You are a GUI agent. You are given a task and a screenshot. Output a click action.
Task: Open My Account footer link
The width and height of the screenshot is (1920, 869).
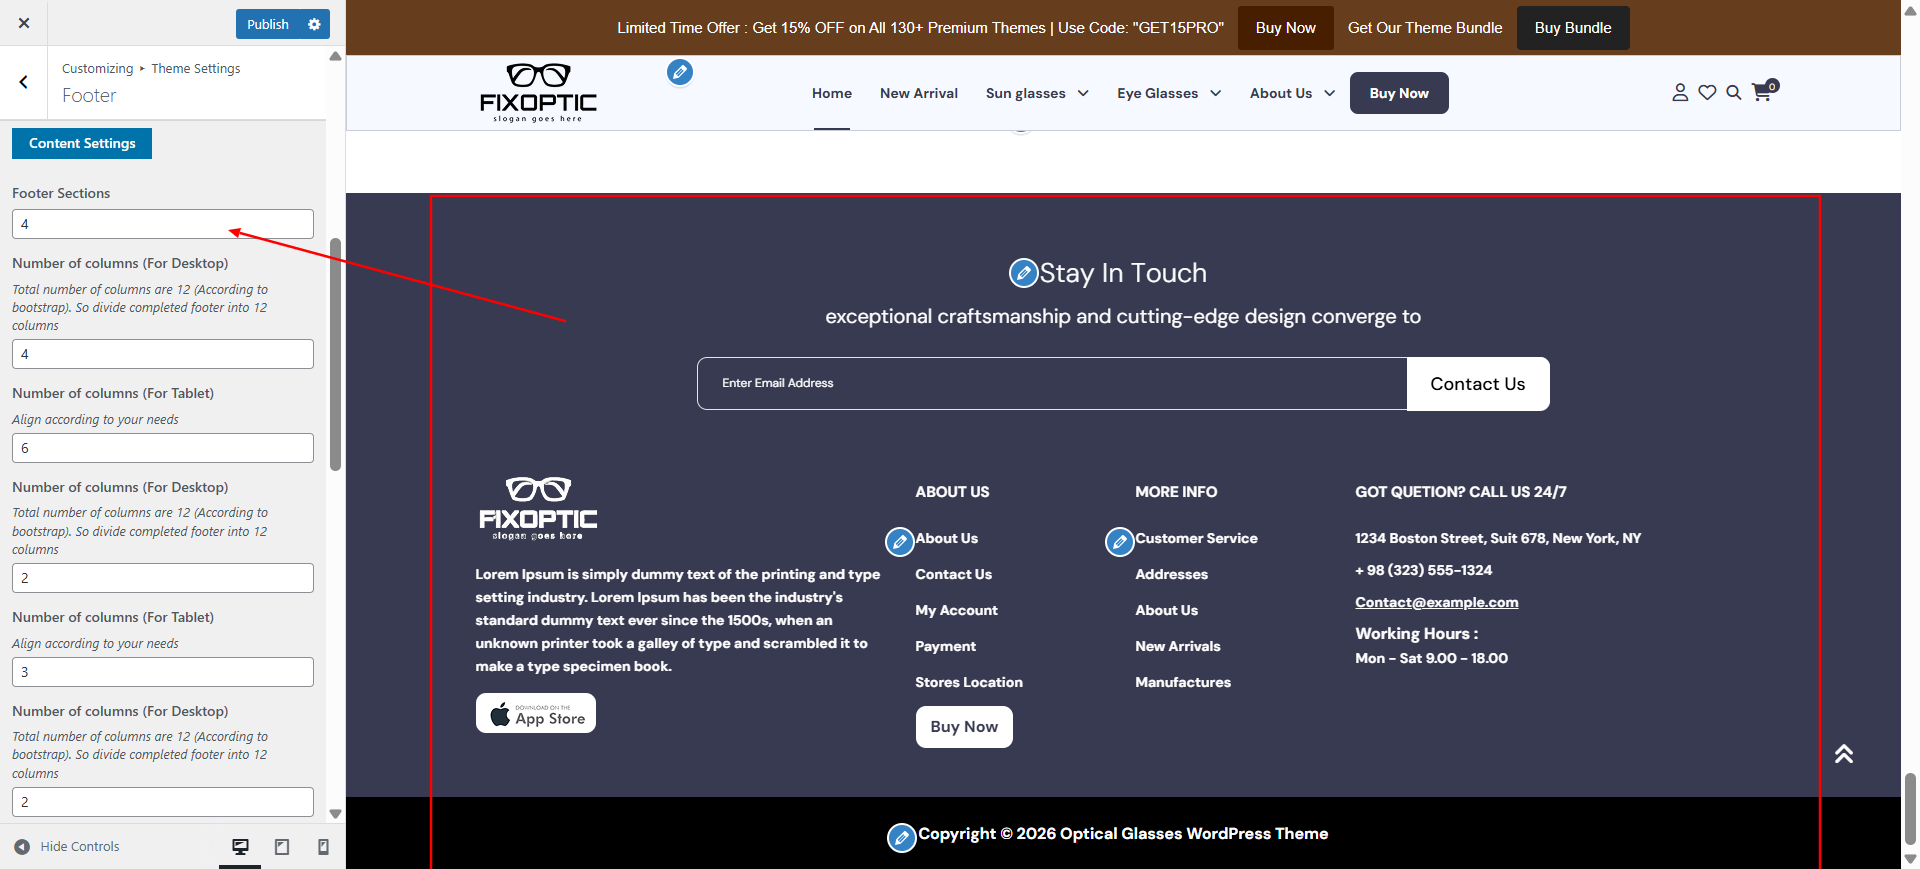[x=956, y=610]
